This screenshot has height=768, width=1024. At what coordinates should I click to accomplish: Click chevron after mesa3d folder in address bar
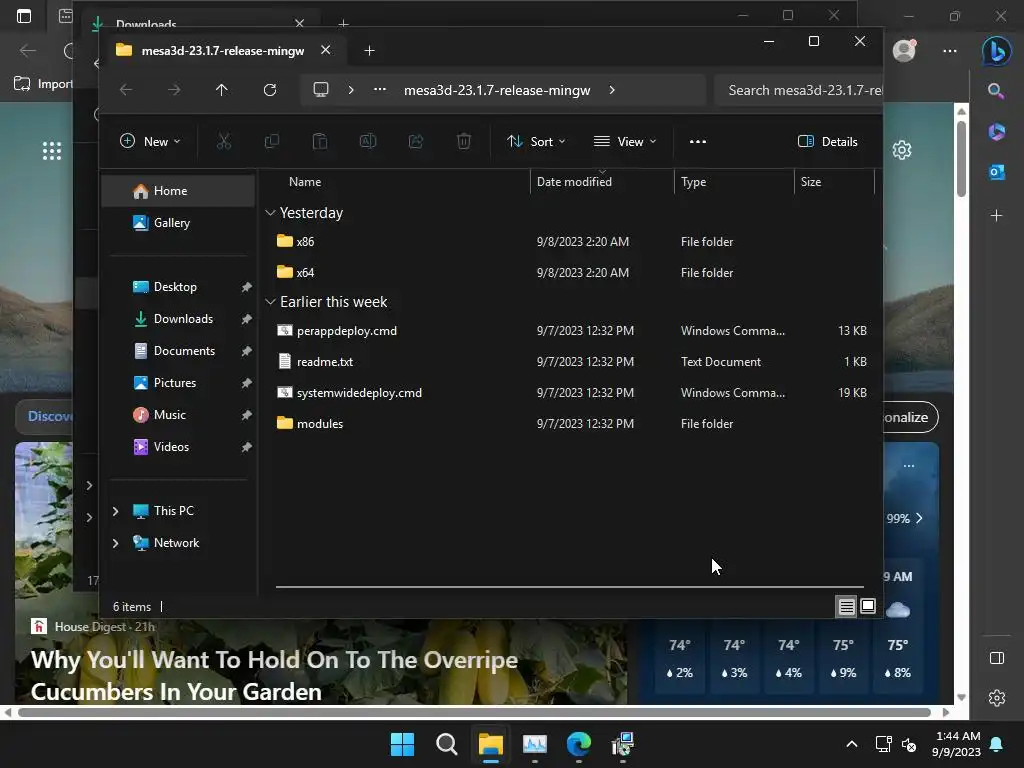coord(612,90)
